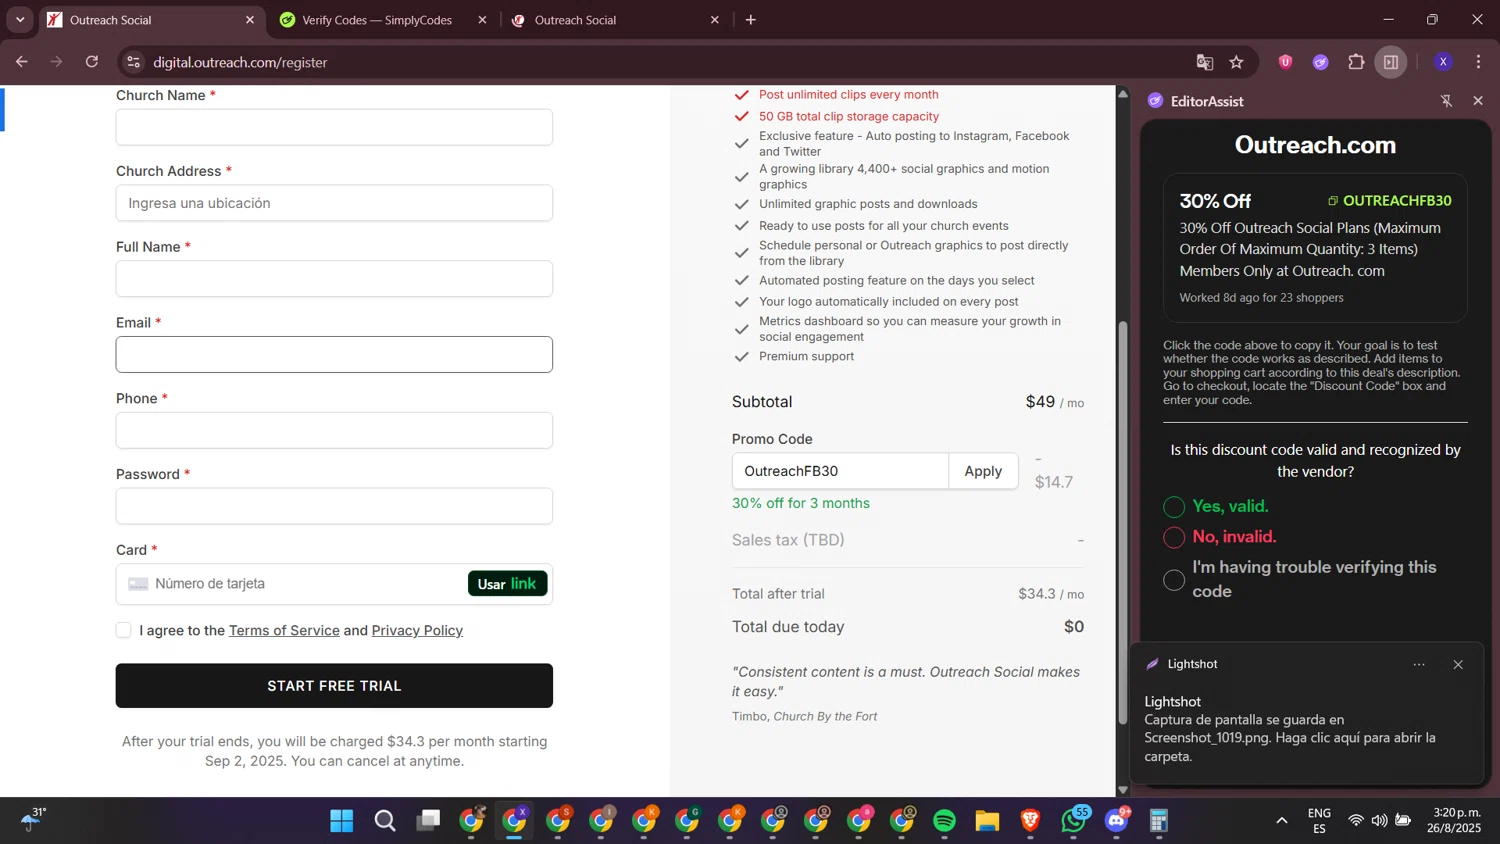Open the Terms of Service link
Screen dimensions: 1500x844
pyautogui.click(x=284, y=630)
